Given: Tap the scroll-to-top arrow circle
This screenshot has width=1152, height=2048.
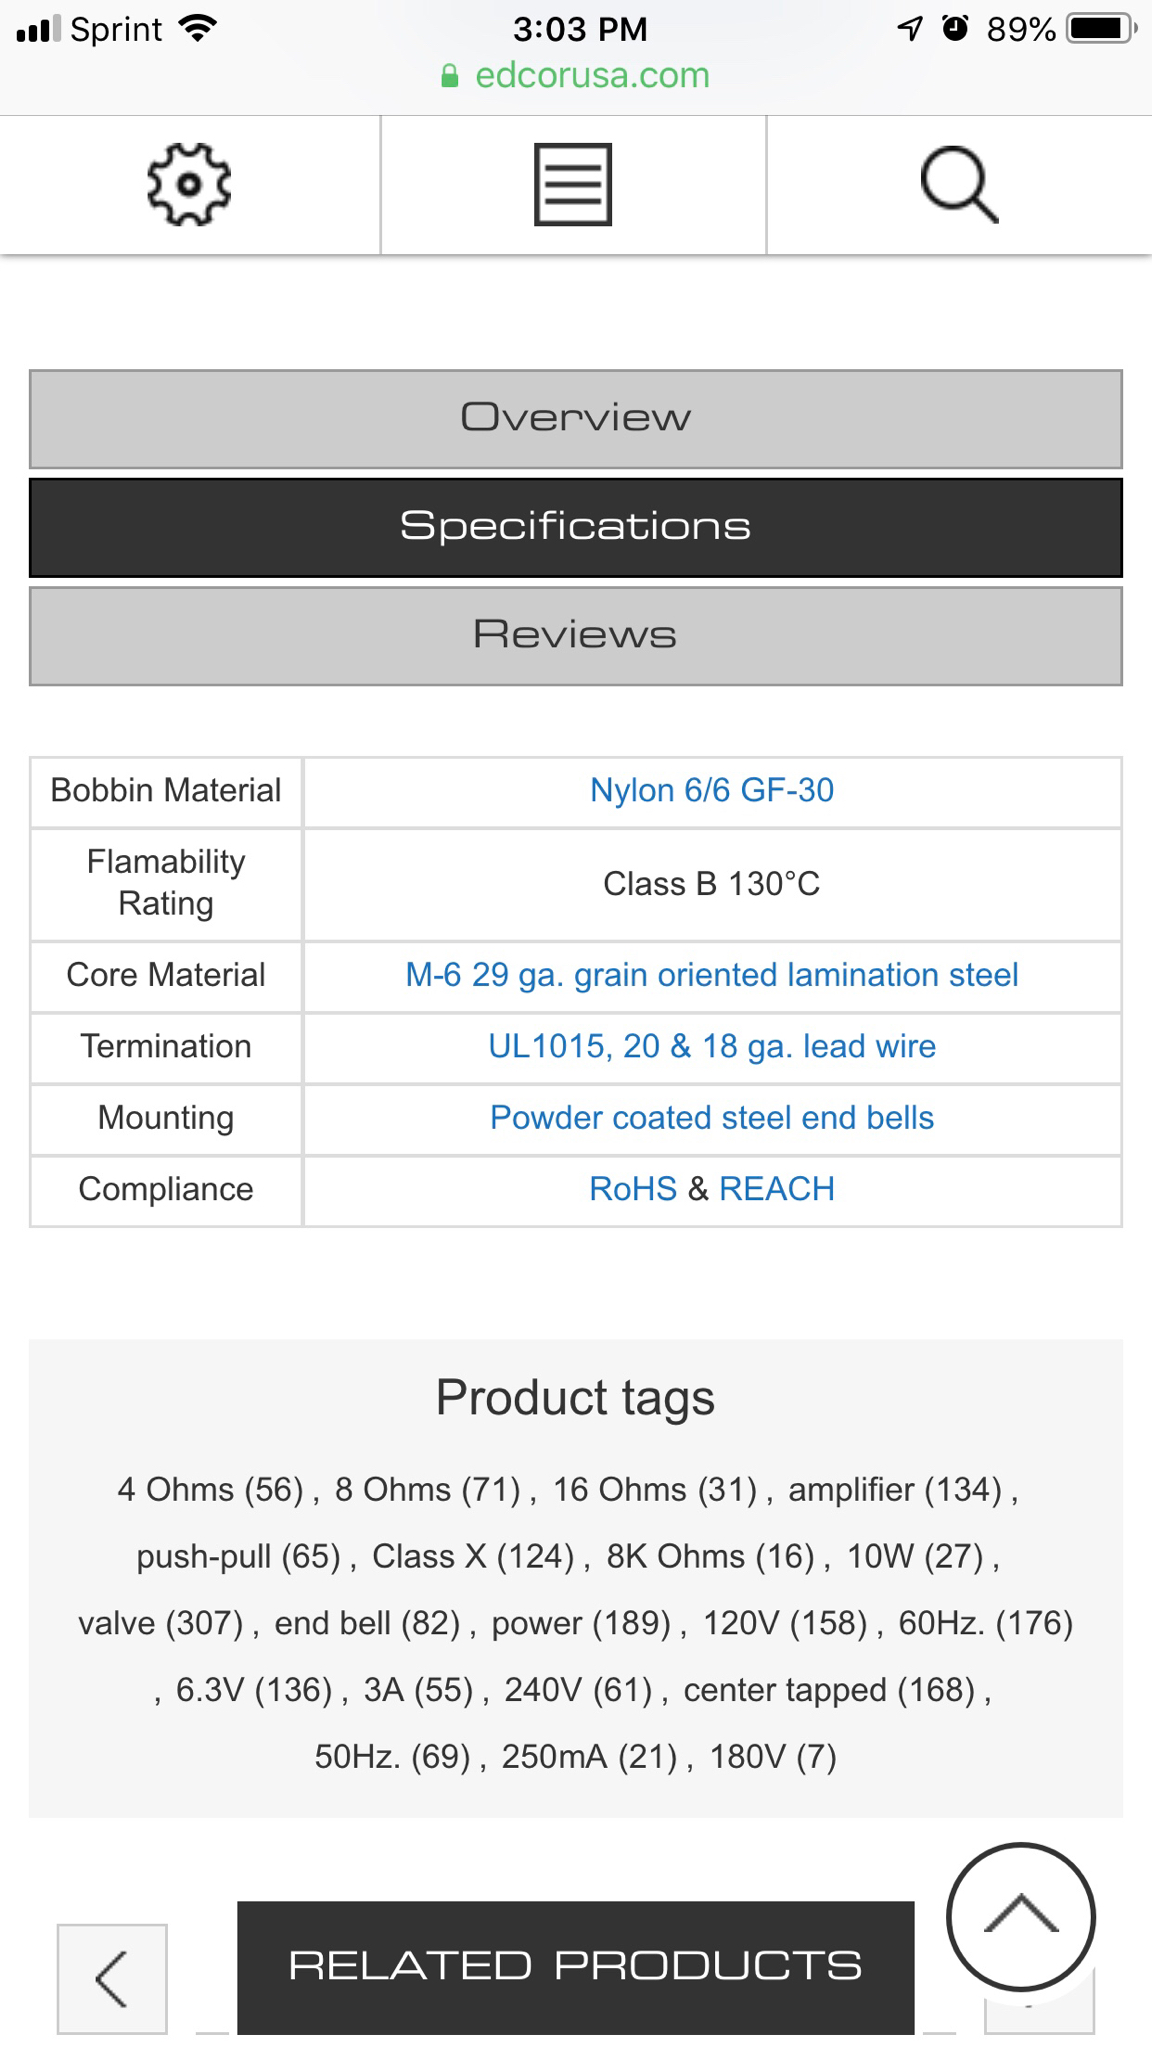Looking at the screenshot, I should pyautogui.click(x=1021, y=1916).
